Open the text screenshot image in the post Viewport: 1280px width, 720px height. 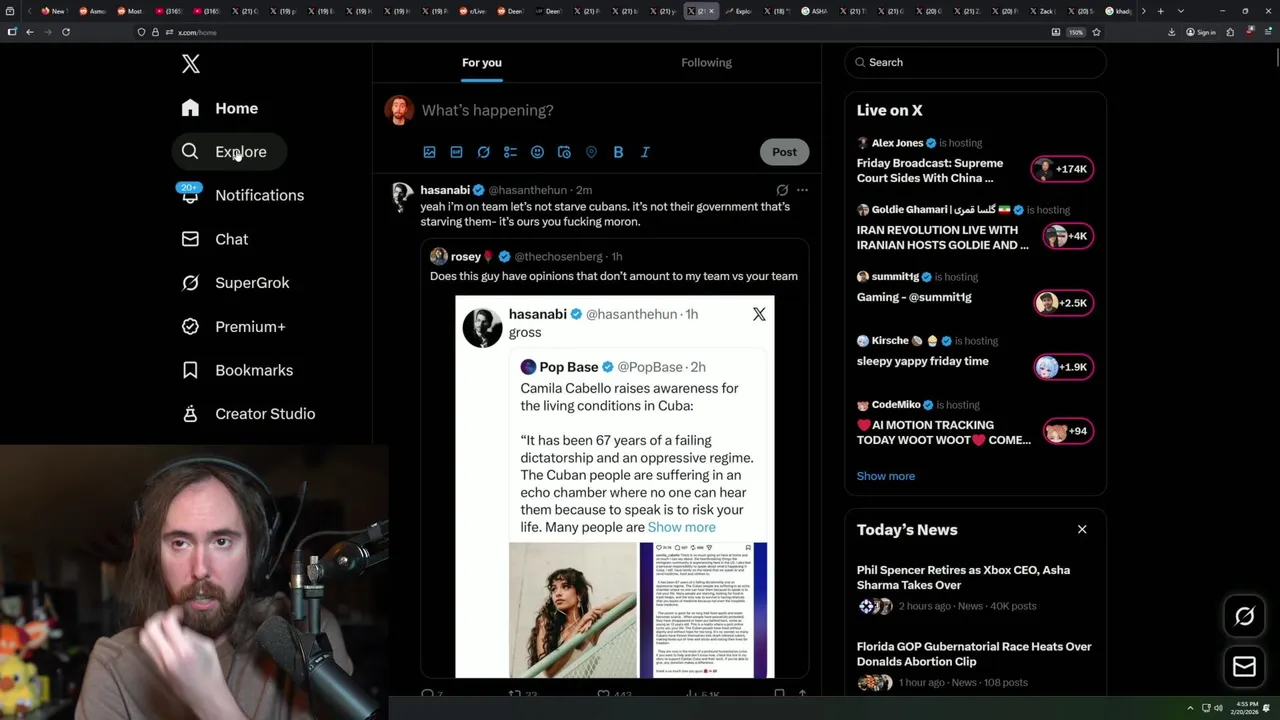703,610
